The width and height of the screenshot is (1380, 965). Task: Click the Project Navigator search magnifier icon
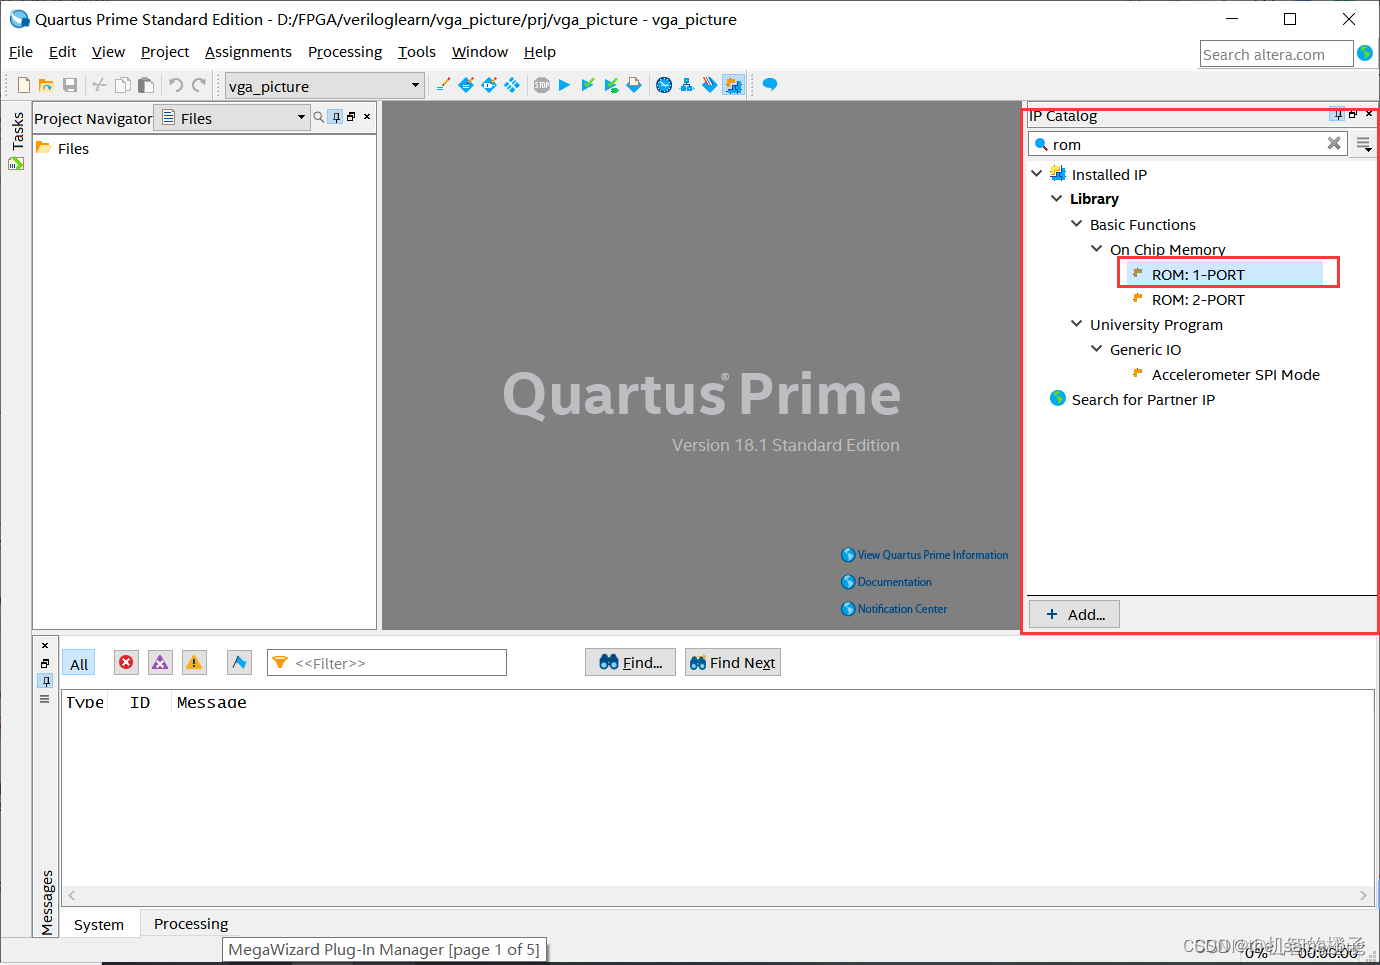319,117
